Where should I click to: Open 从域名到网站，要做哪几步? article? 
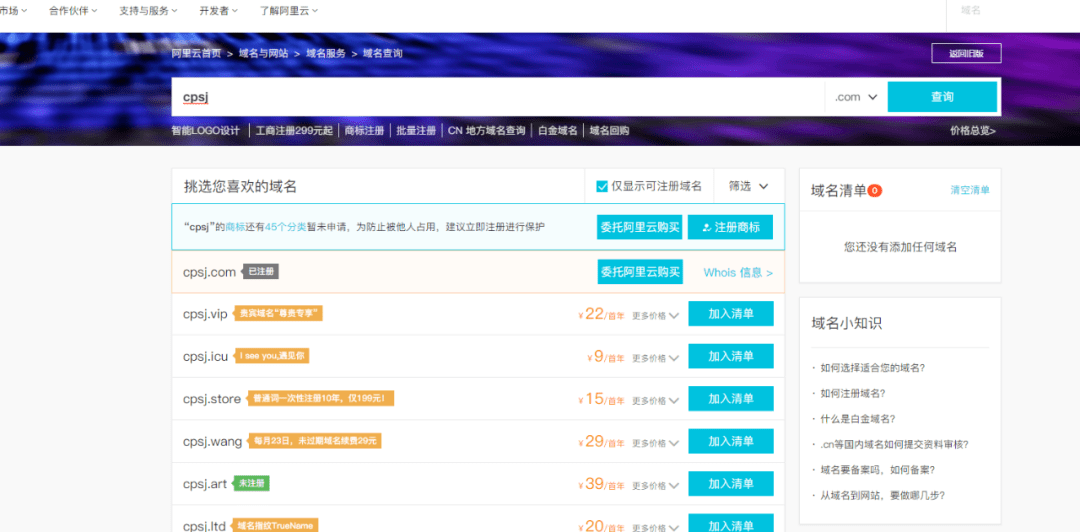pyautogui.click(x=882, y=495)
